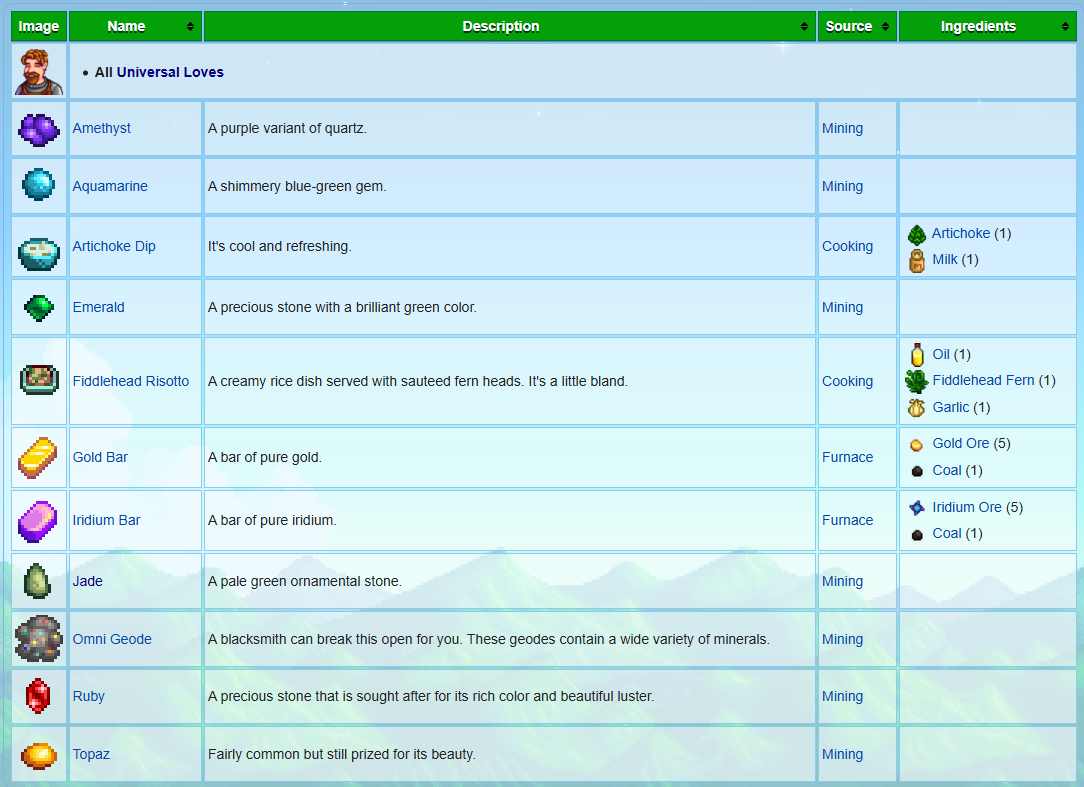The height and width of the screenshot is (787, 1084).
Task: Follow Mining link in Ruby row
Action: (842, 696)
